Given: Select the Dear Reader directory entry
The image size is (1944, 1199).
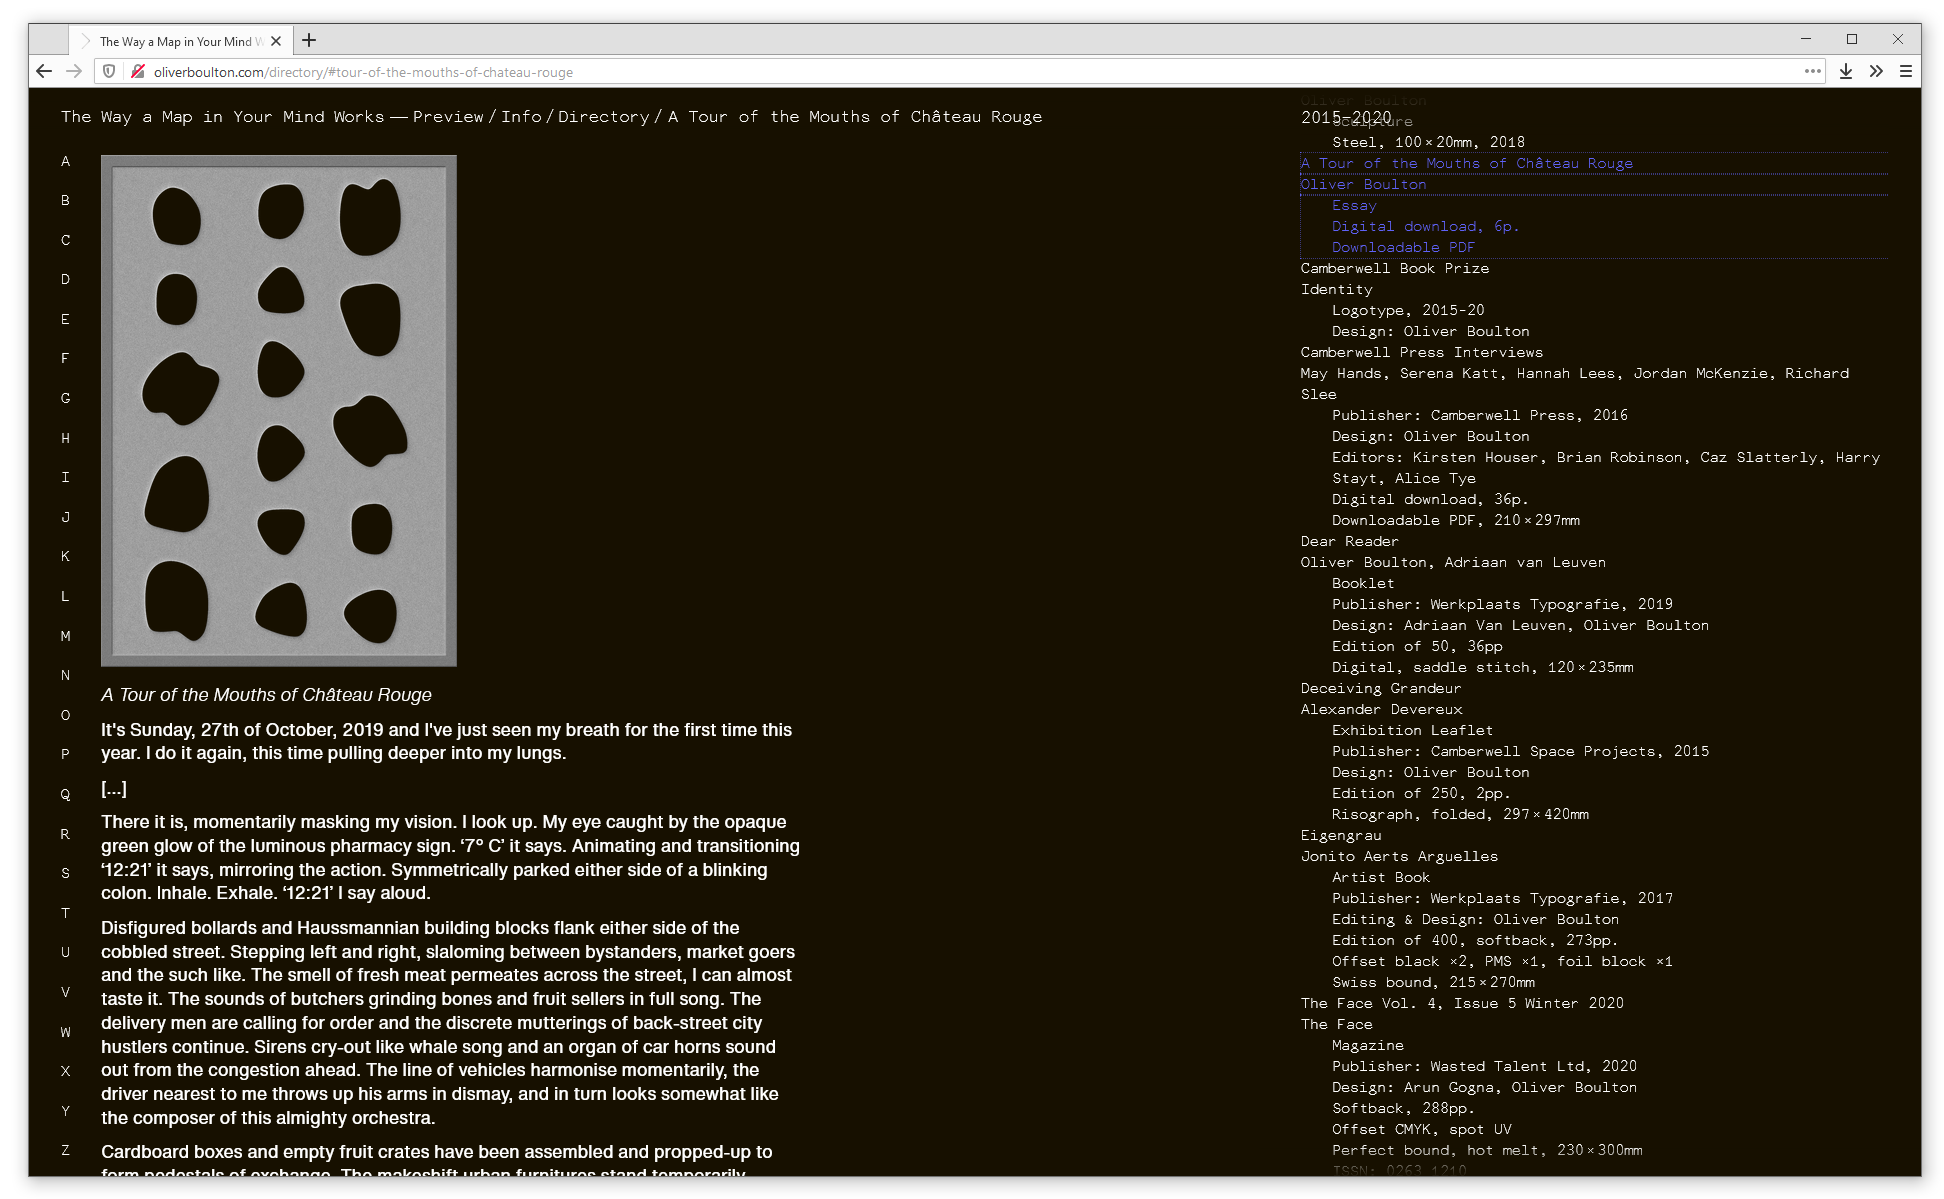Looking at the screenshot, I should click(1349, 541).
